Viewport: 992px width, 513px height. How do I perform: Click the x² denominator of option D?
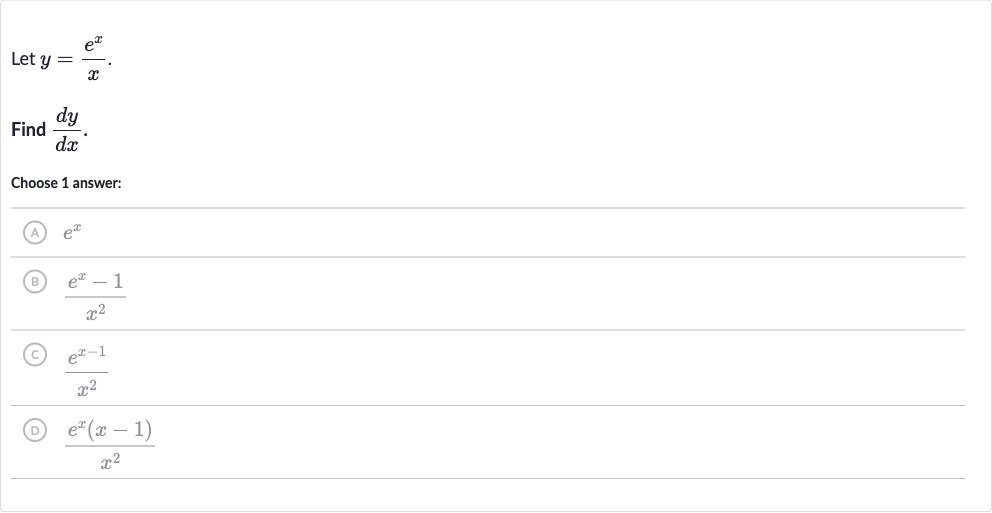pos(110,462)
